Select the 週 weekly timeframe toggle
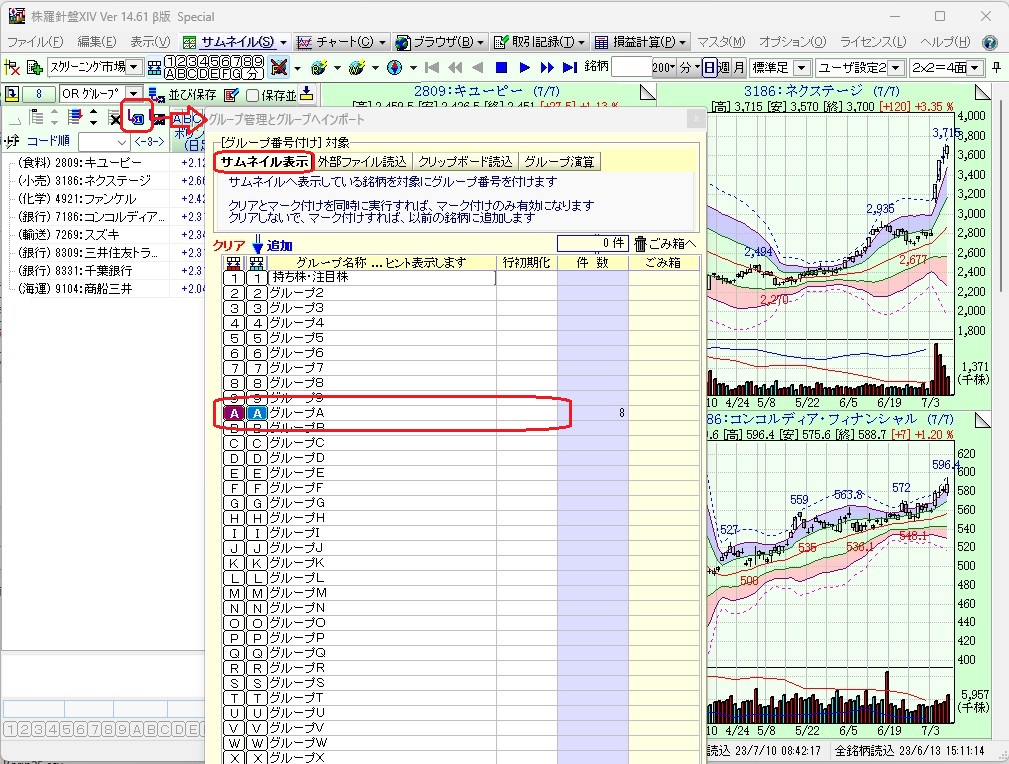Image resolution: width=1009 pixels, height=764 pixels. pyautogui.click(x=724, y=67)
